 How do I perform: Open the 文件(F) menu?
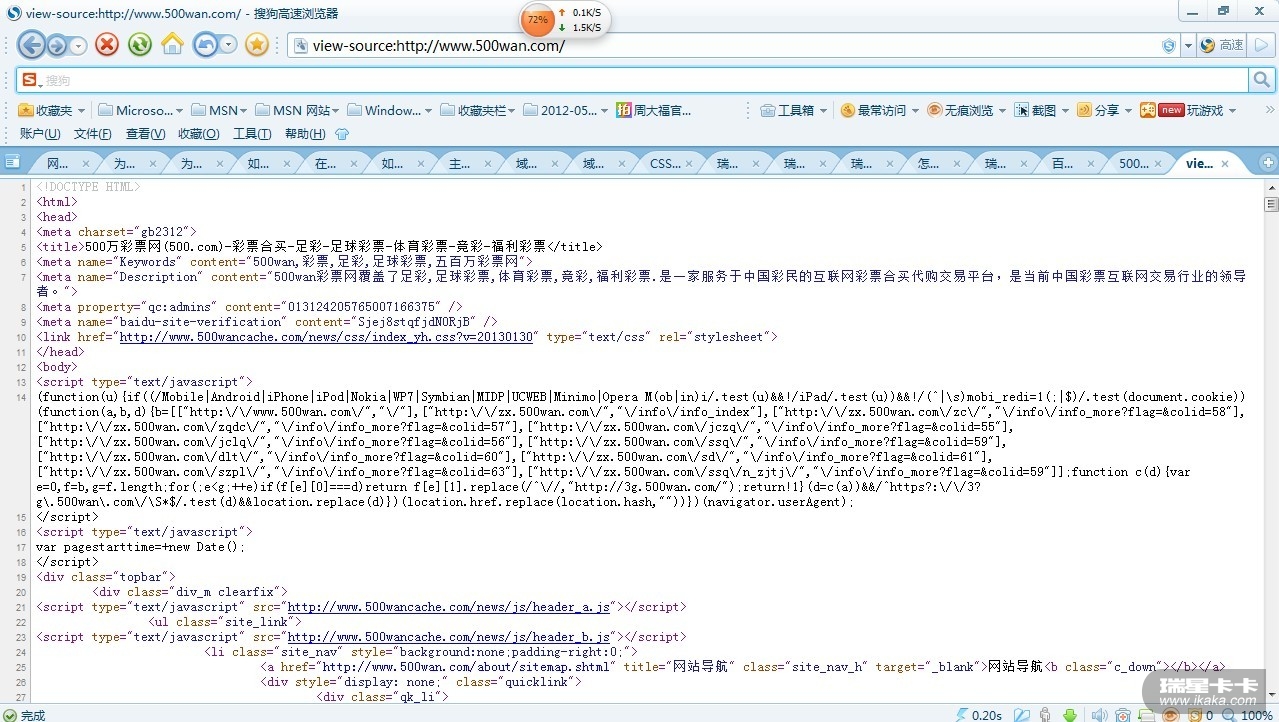(93, 134)
